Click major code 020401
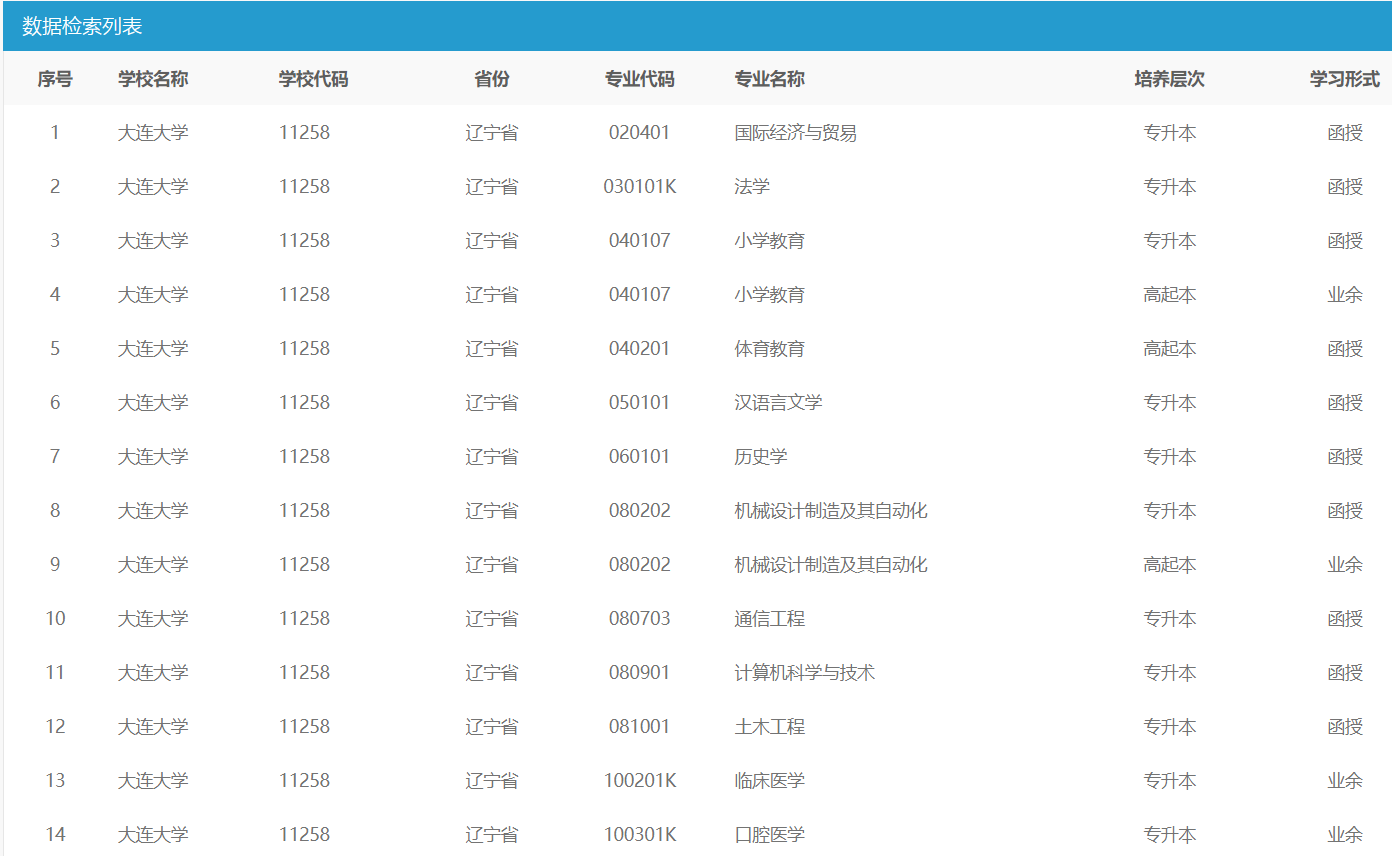1392x856 pixels. [x=640, y=133]
